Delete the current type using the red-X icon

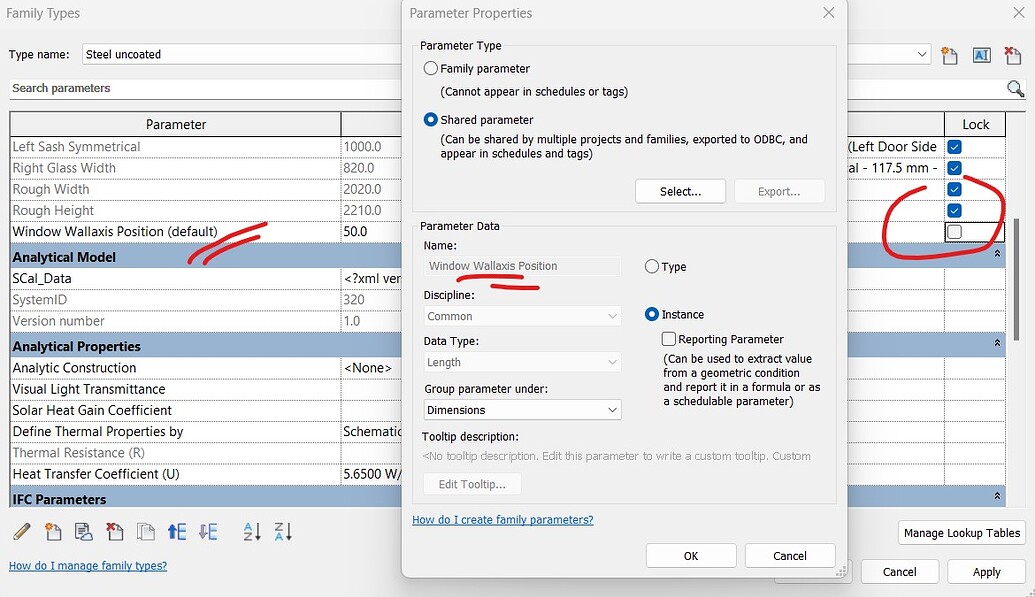click(1013, 55)
